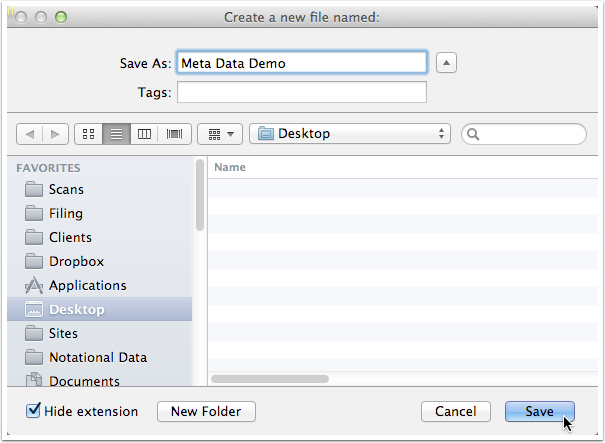Click the Save As name field
This screenshot has width=605, height=443.
(x=302, y=62)
